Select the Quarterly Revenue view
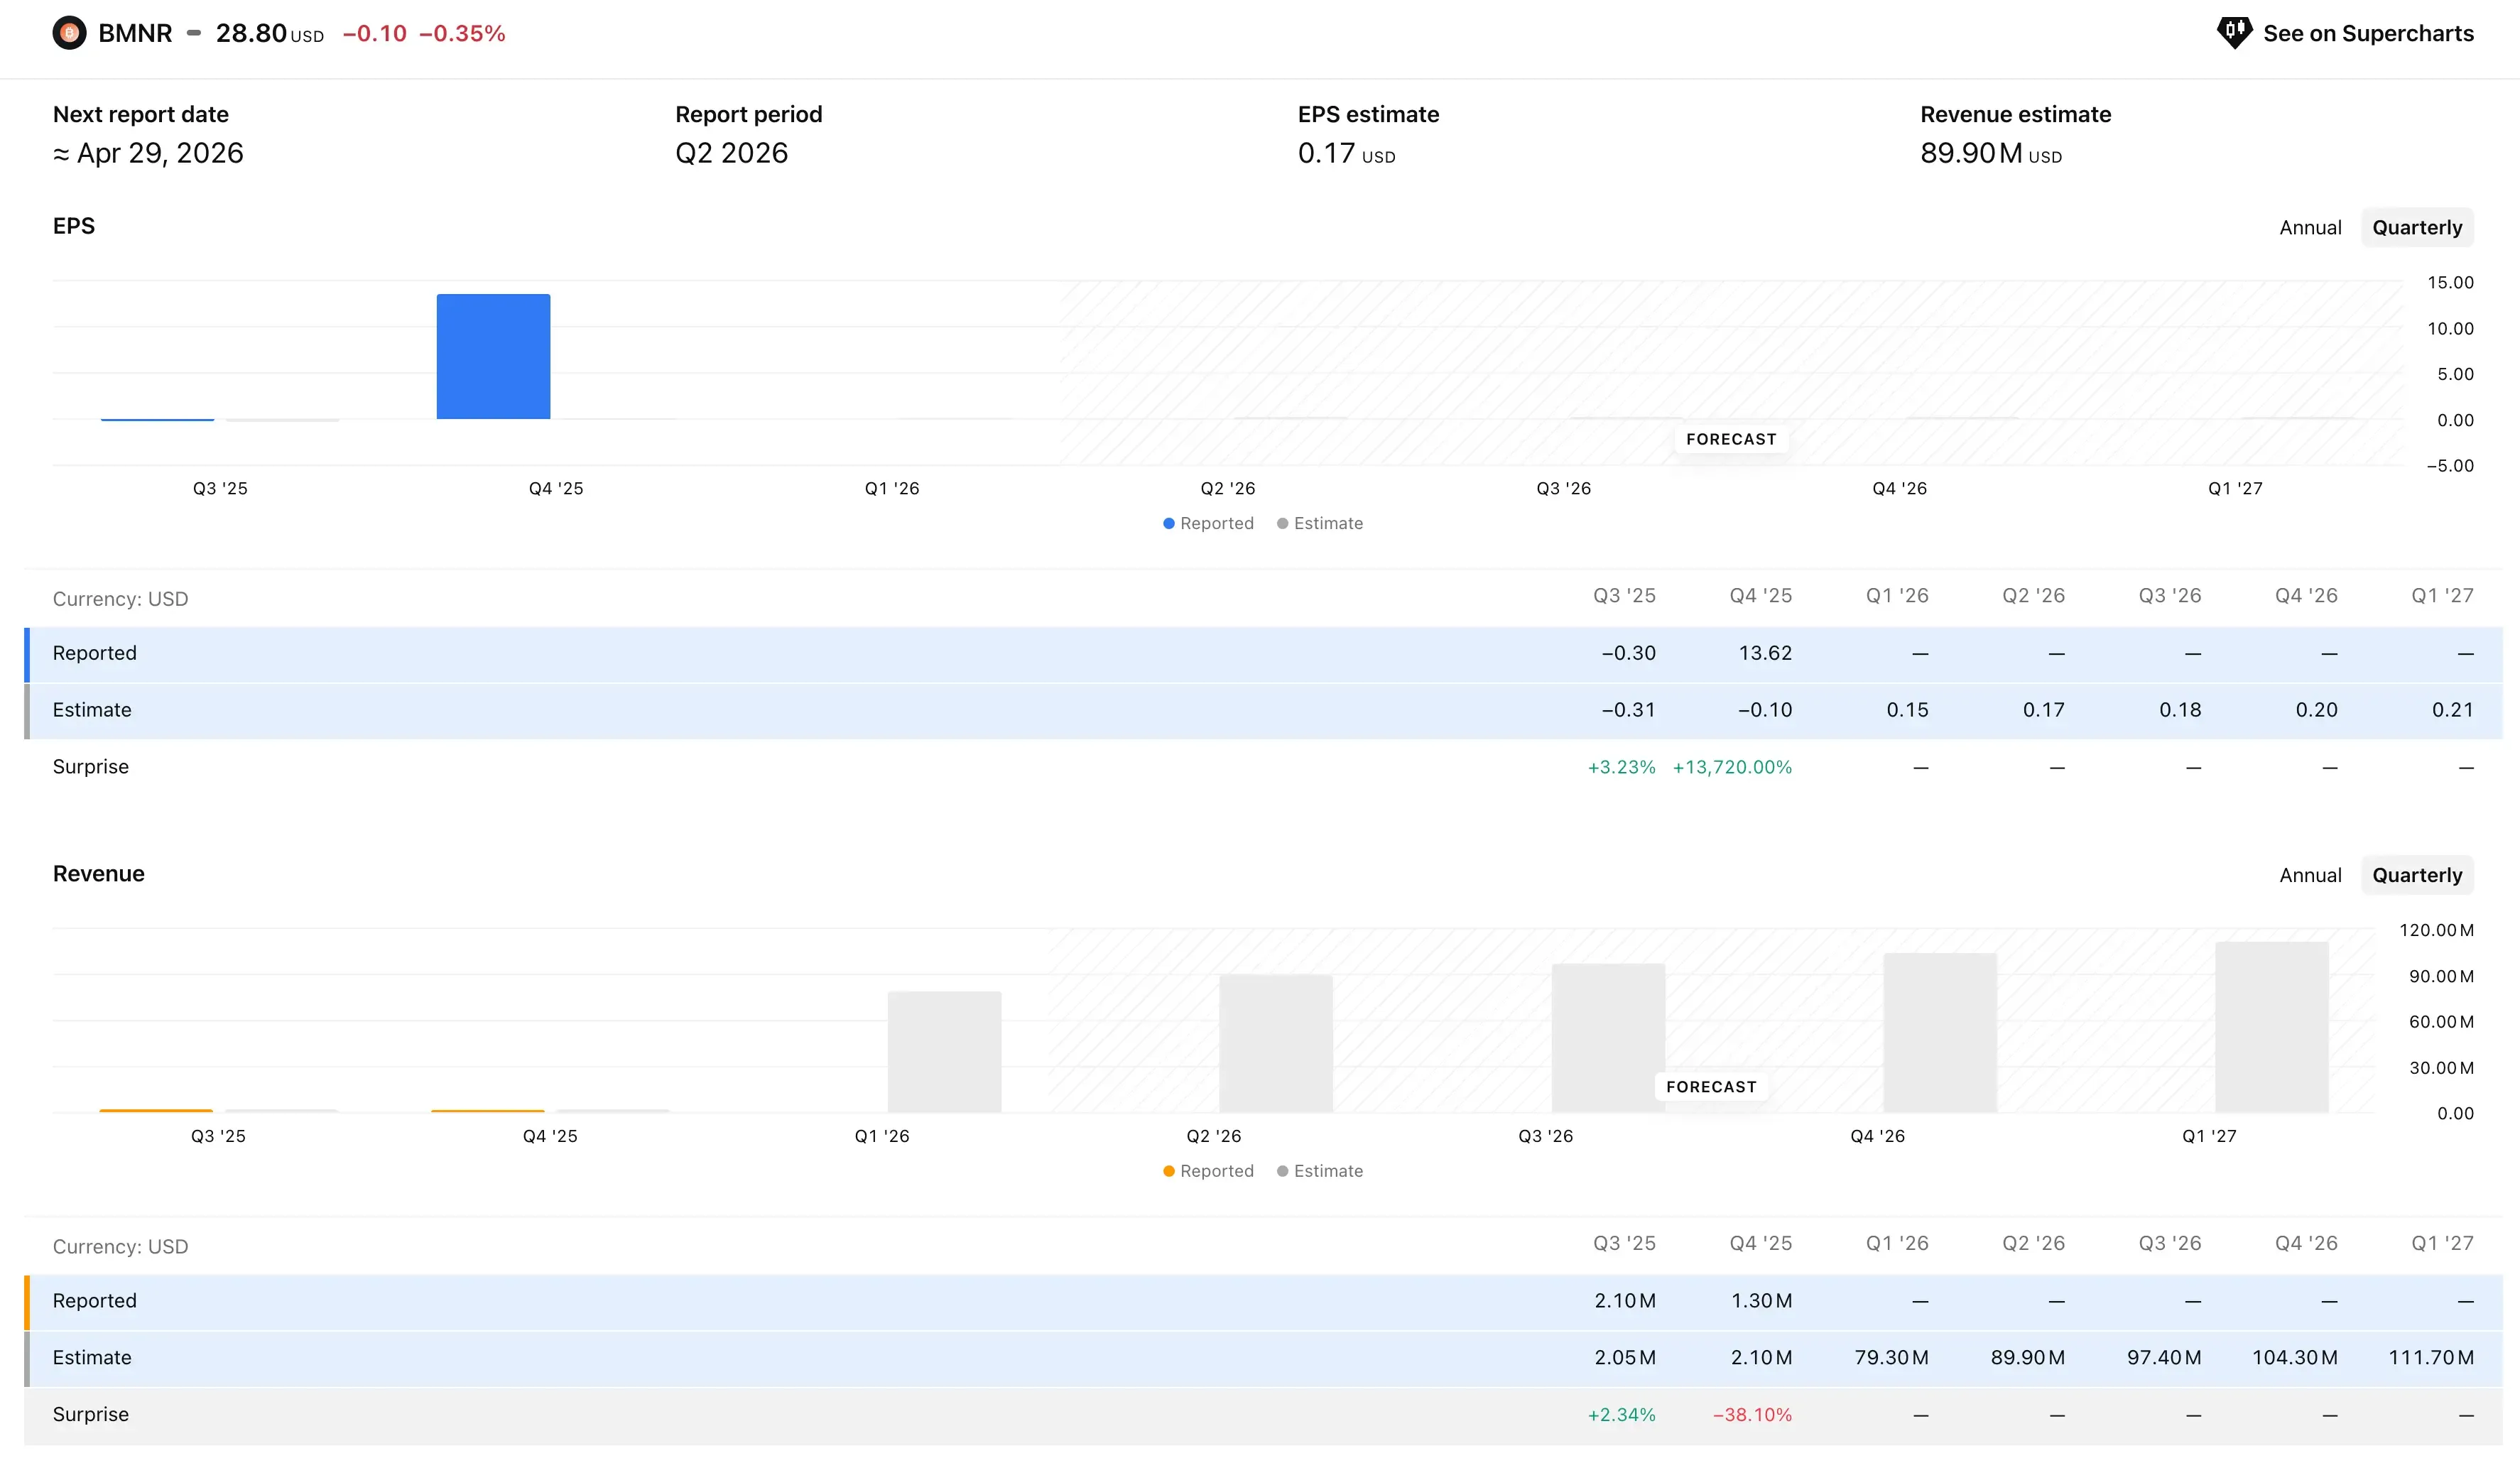Screen dimensions: 2520x1463 pos(2416,875)
